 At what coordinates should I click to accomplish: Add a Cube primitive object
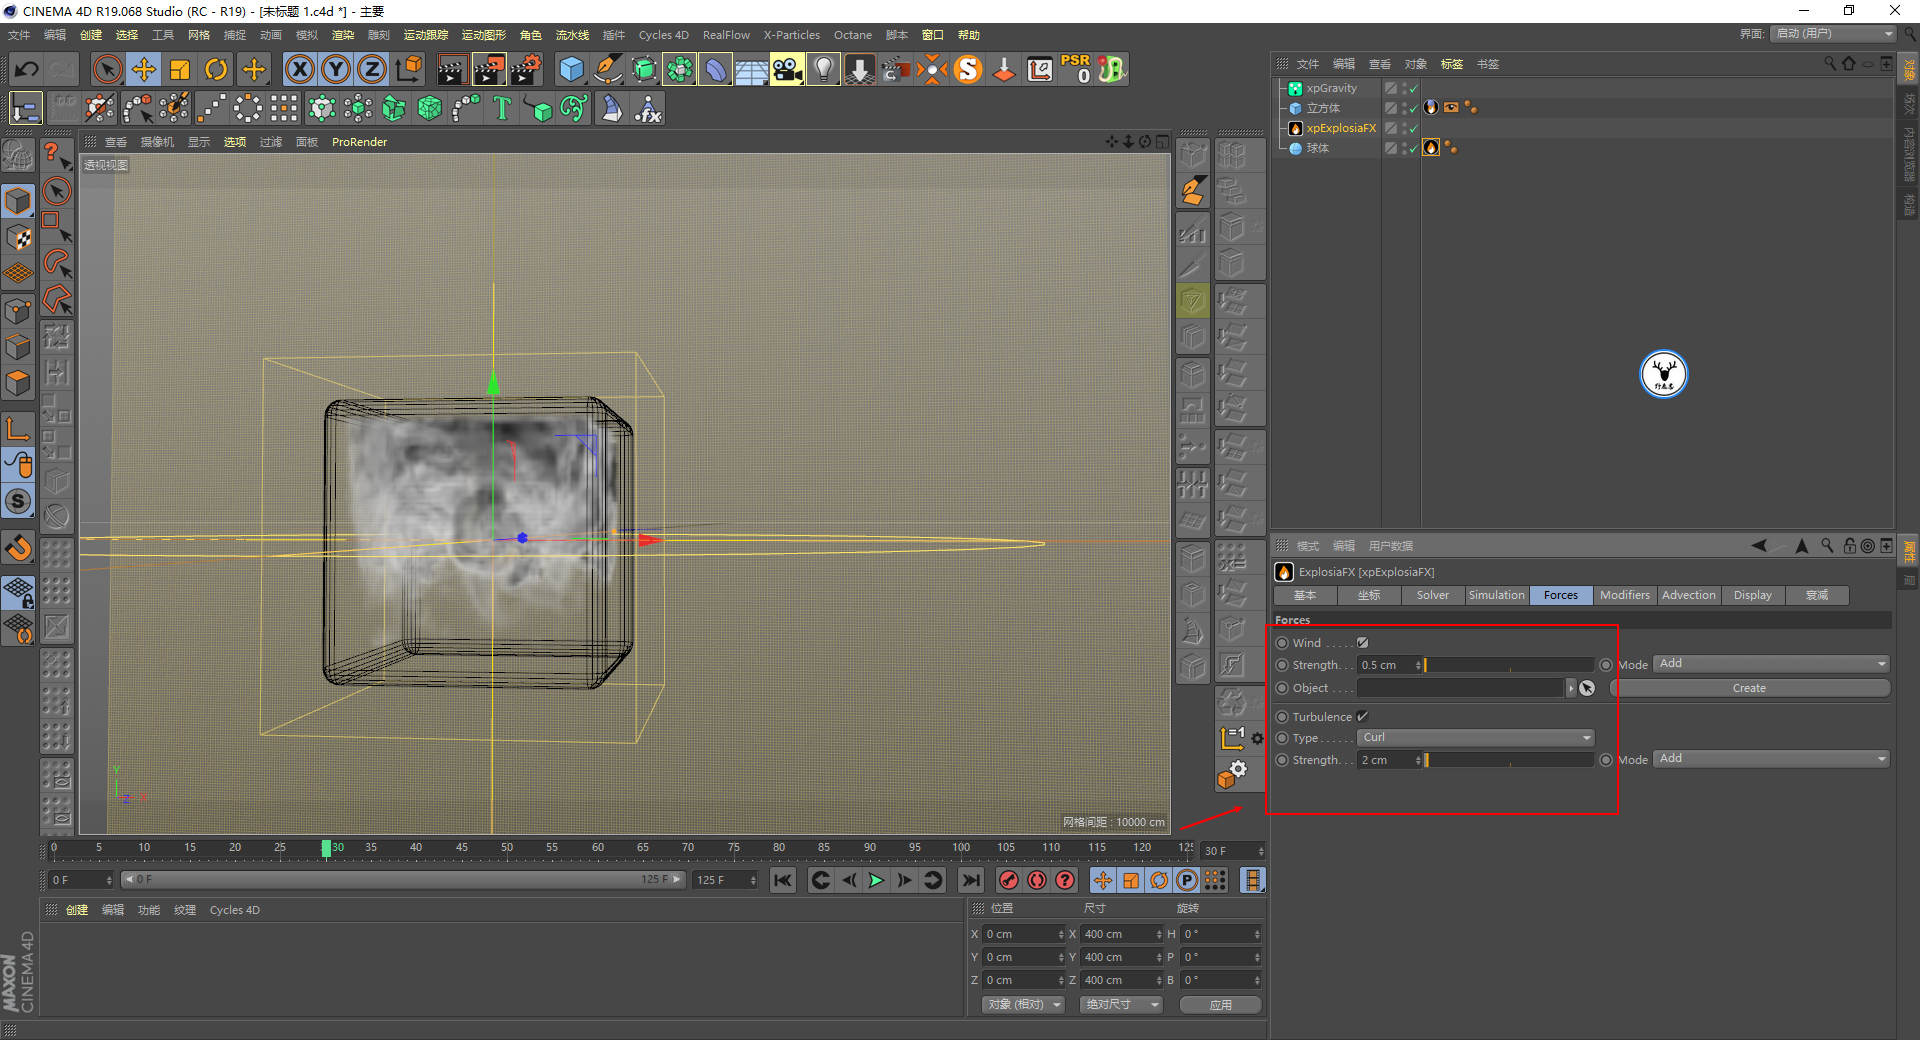[x=571, y=69]
